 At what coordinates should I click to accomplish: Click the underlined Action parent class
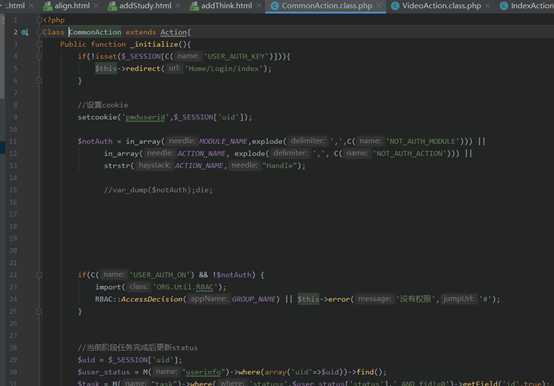coord(173,32)
